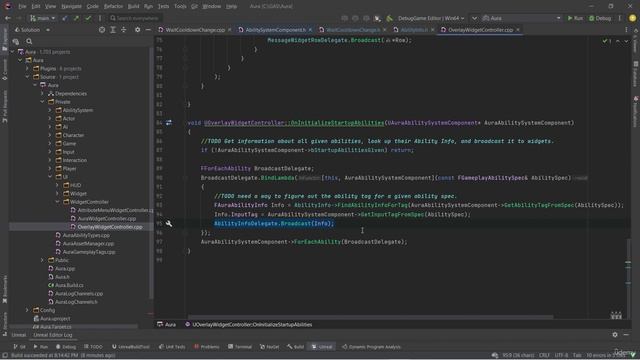This screenshot has width=640, height=360.
Task: Open the Terminal tool window
Action: click(x=240, y=347)
